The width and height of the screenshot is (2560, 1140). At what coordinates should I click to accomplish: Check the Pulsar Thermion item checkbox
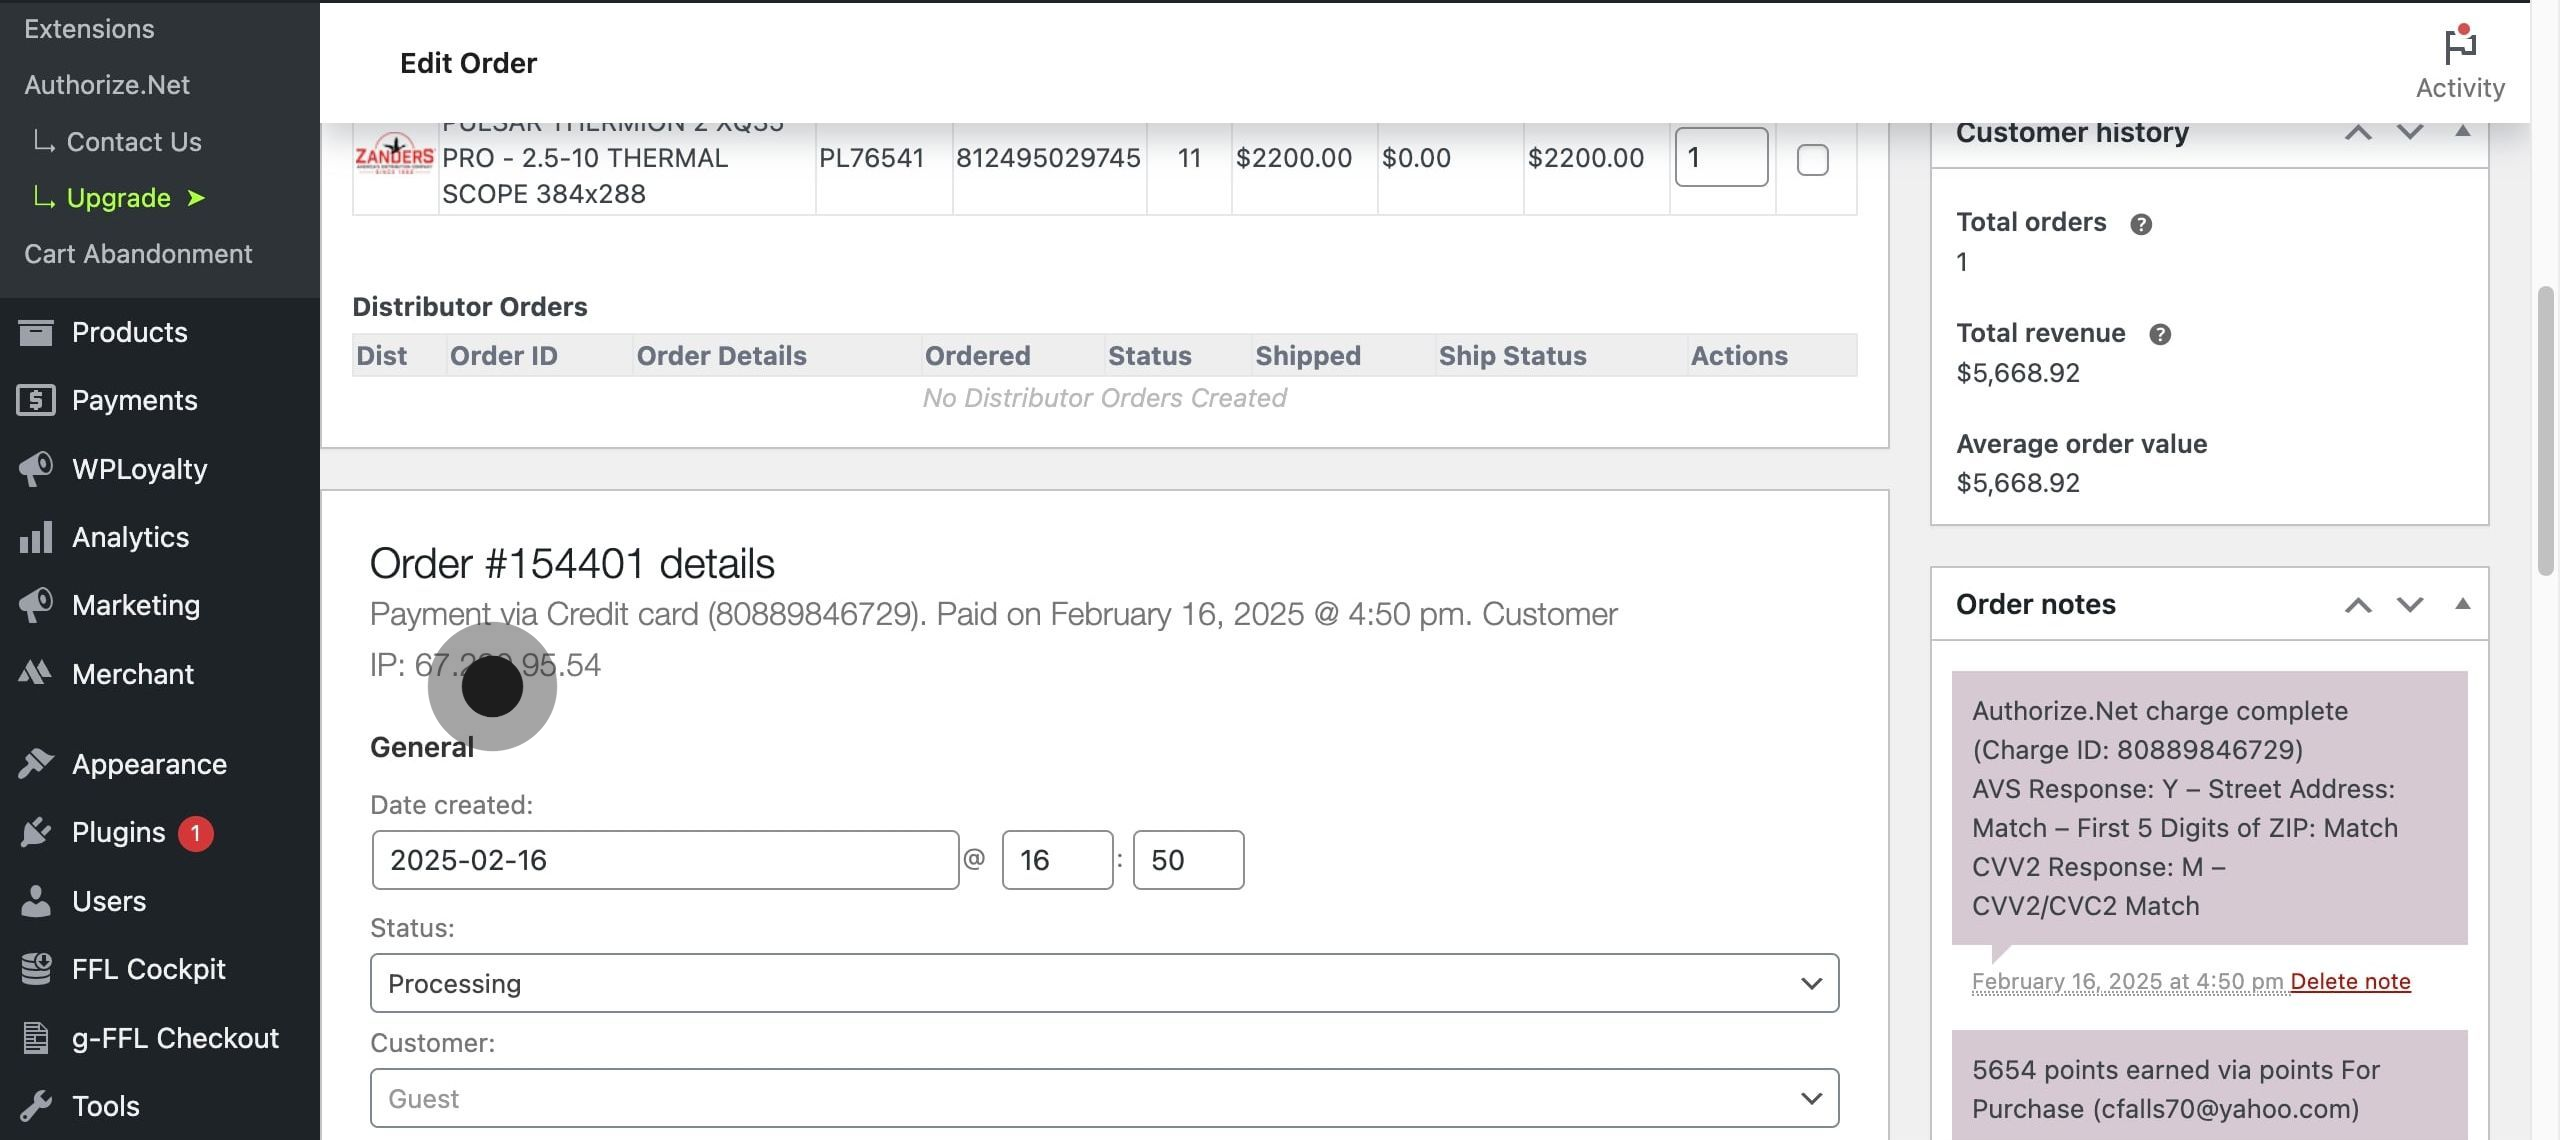point(1812,160)
